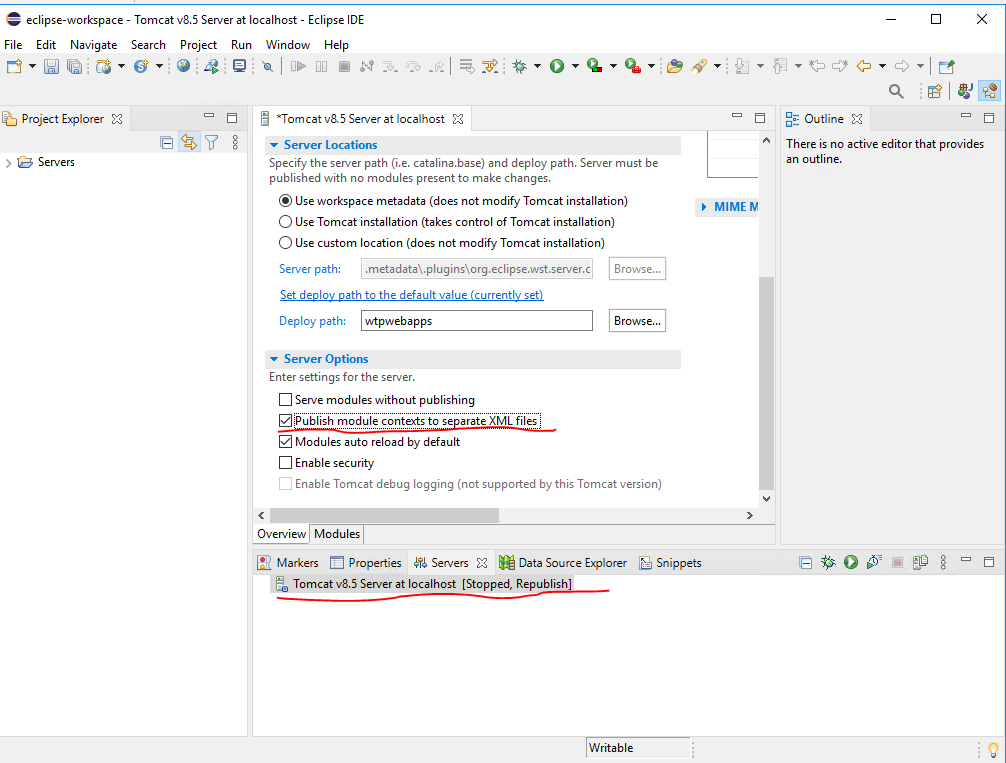1006x763 pixels.
Task: Check the Enable security option
Action: 286,463
